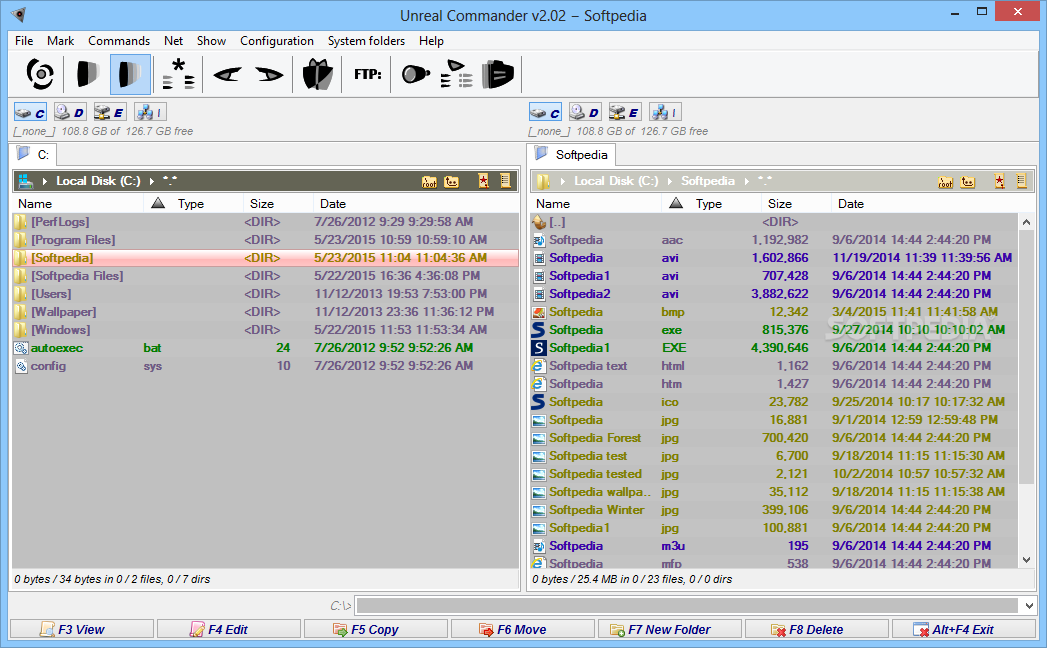Go up one level in right panel

click(968, 181)
